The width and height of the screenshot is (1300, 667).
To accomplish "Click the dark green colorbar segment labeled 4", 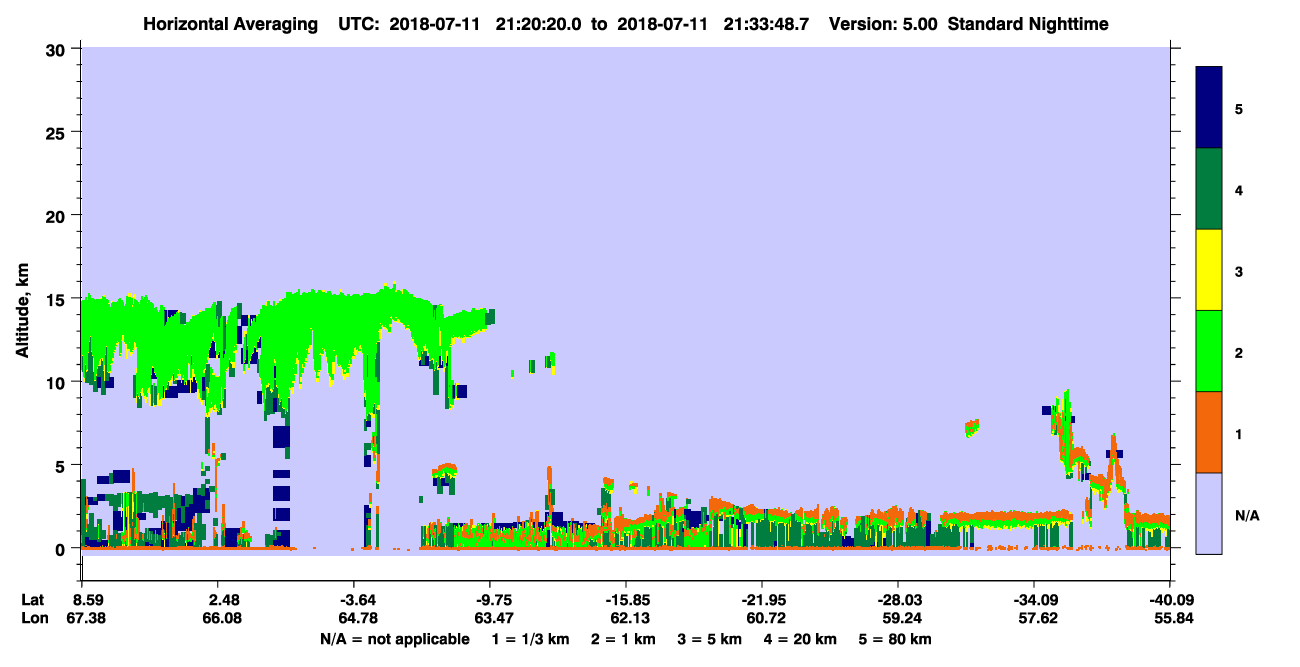I will [1209, 189].
